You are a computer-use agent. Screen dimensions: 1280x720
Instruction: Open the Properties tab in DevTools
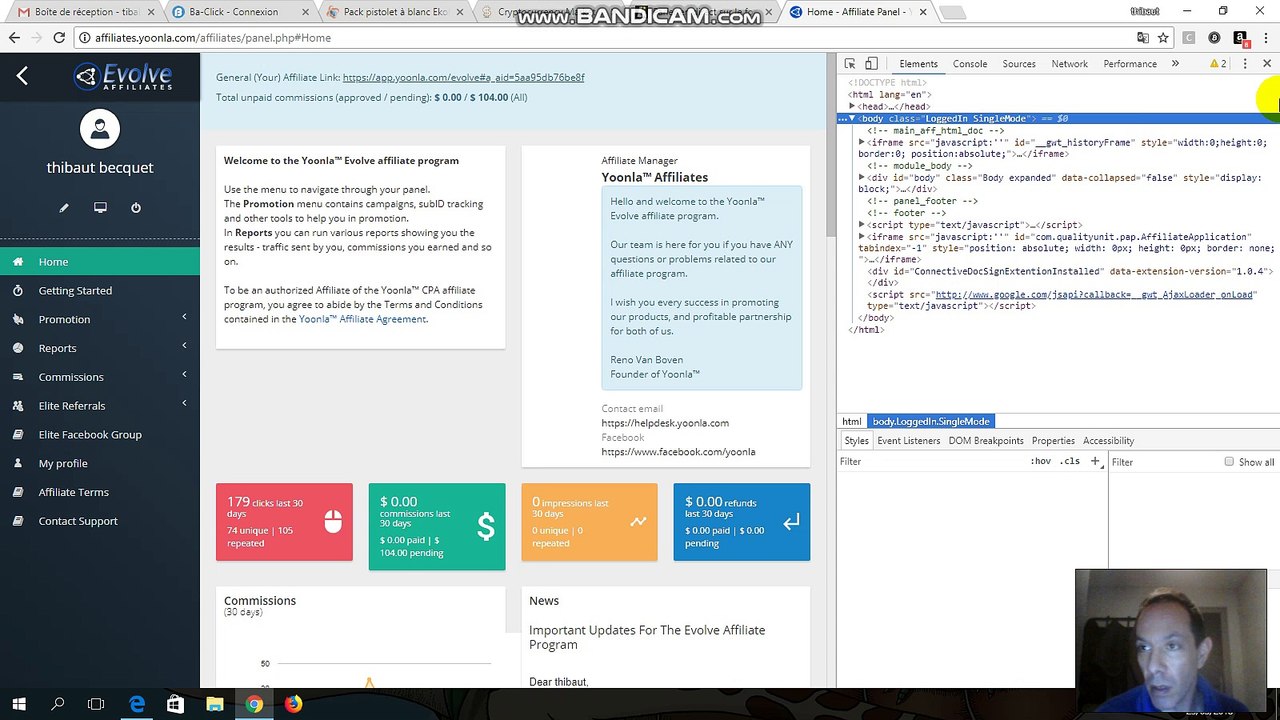(1053, 441)
